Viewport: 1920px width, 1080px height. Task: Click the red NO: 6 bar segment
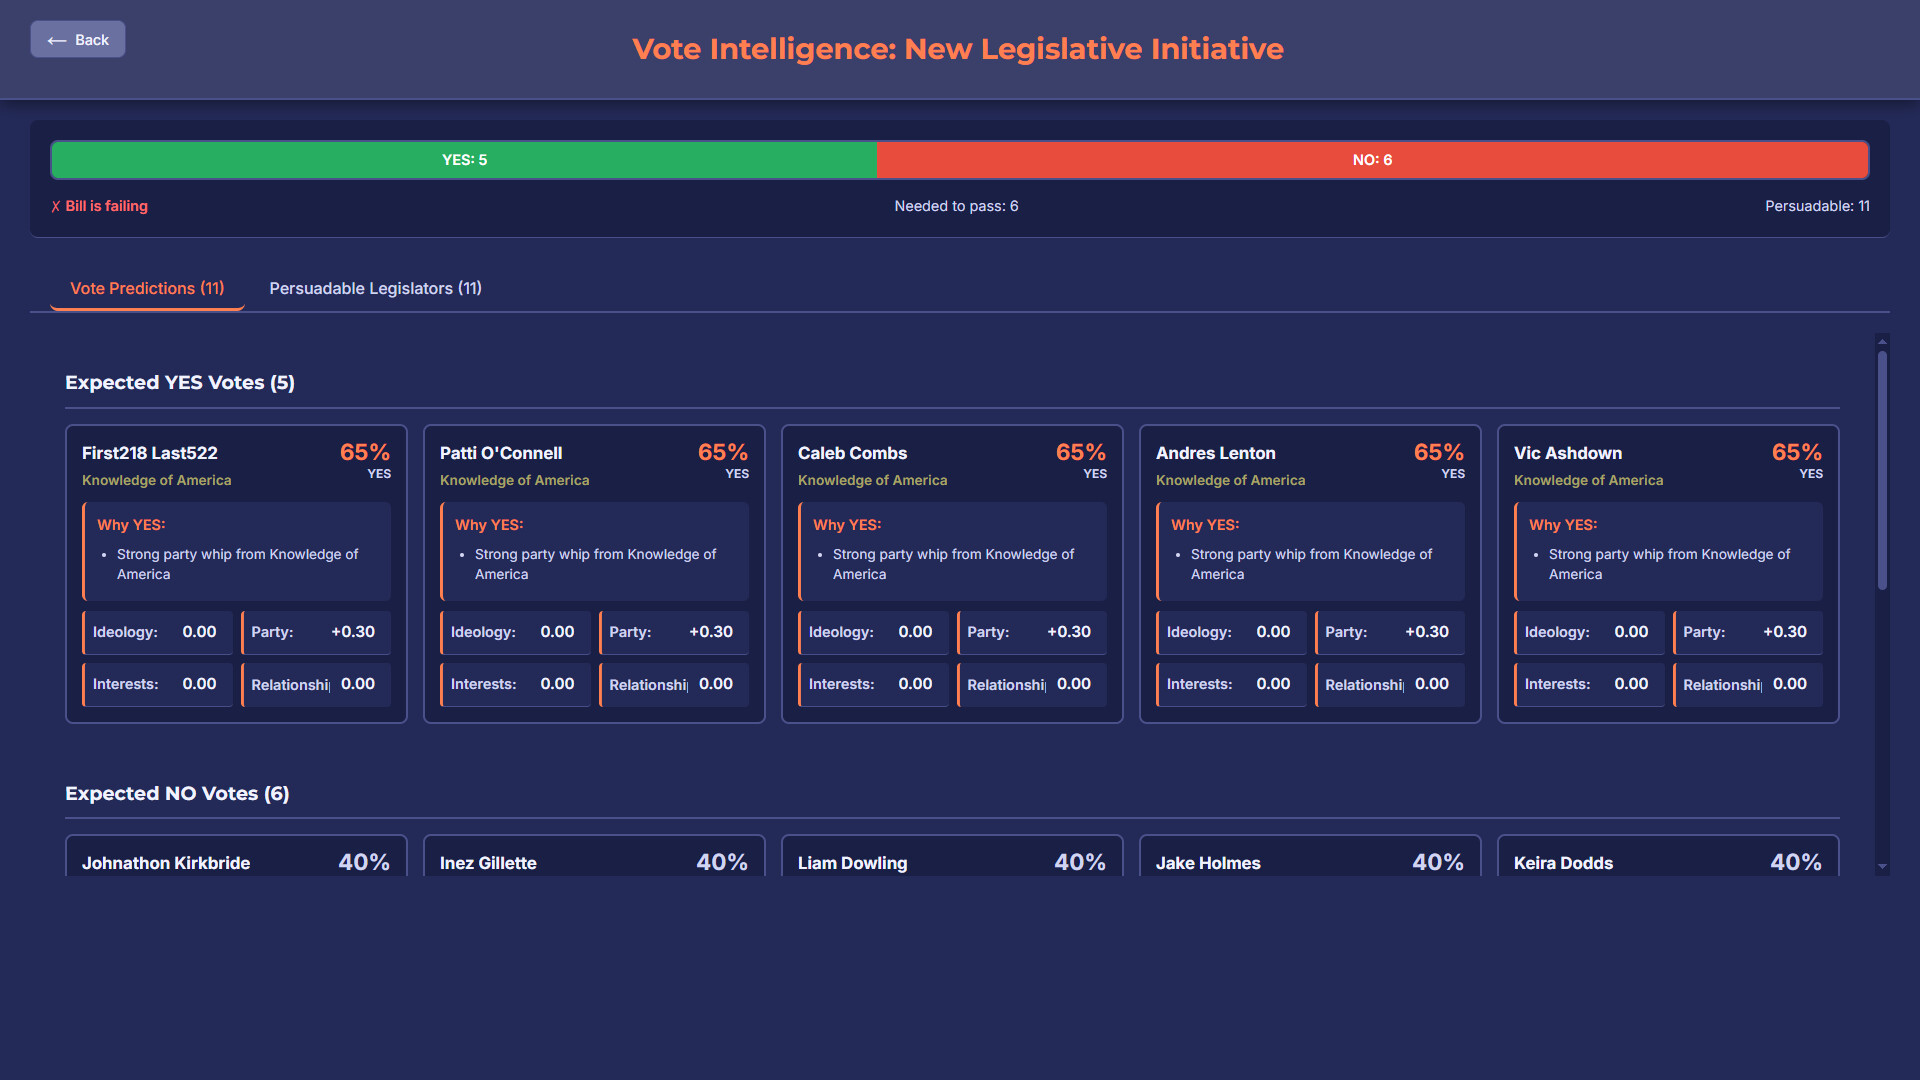point(1373,159)
